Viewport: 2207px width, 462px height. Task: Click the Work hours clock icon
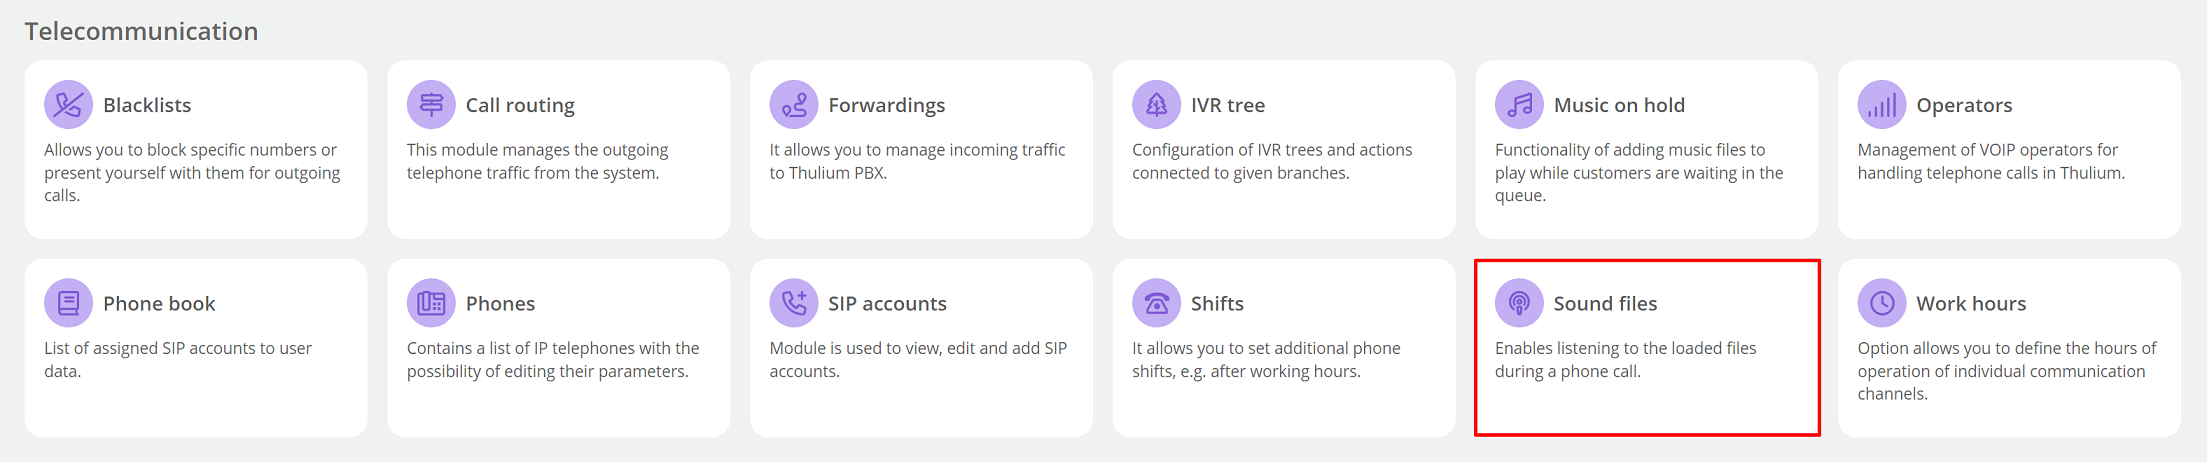pos(1882,303)
